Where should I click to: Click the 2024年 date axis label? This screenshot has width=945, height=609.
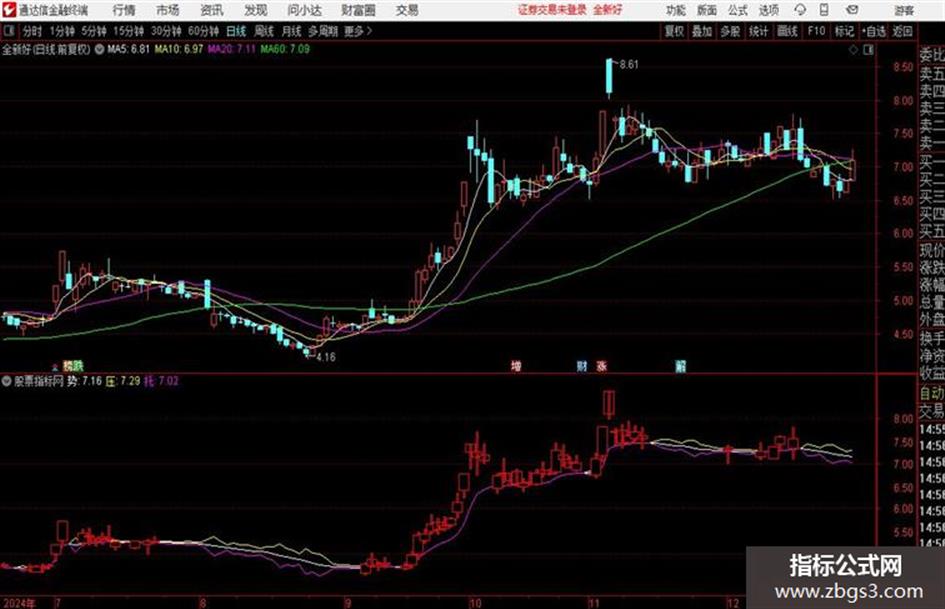click(19, 603)
